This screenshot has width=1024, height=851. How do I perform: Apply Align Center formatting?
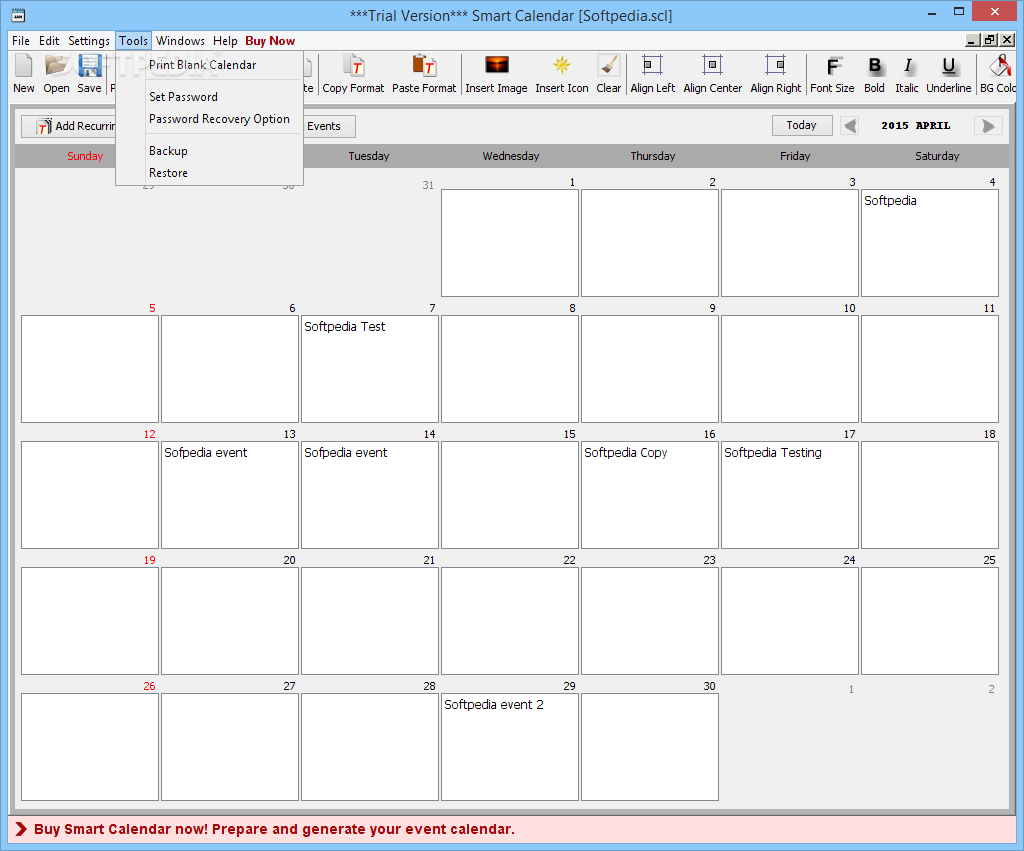tap(712, 74)
